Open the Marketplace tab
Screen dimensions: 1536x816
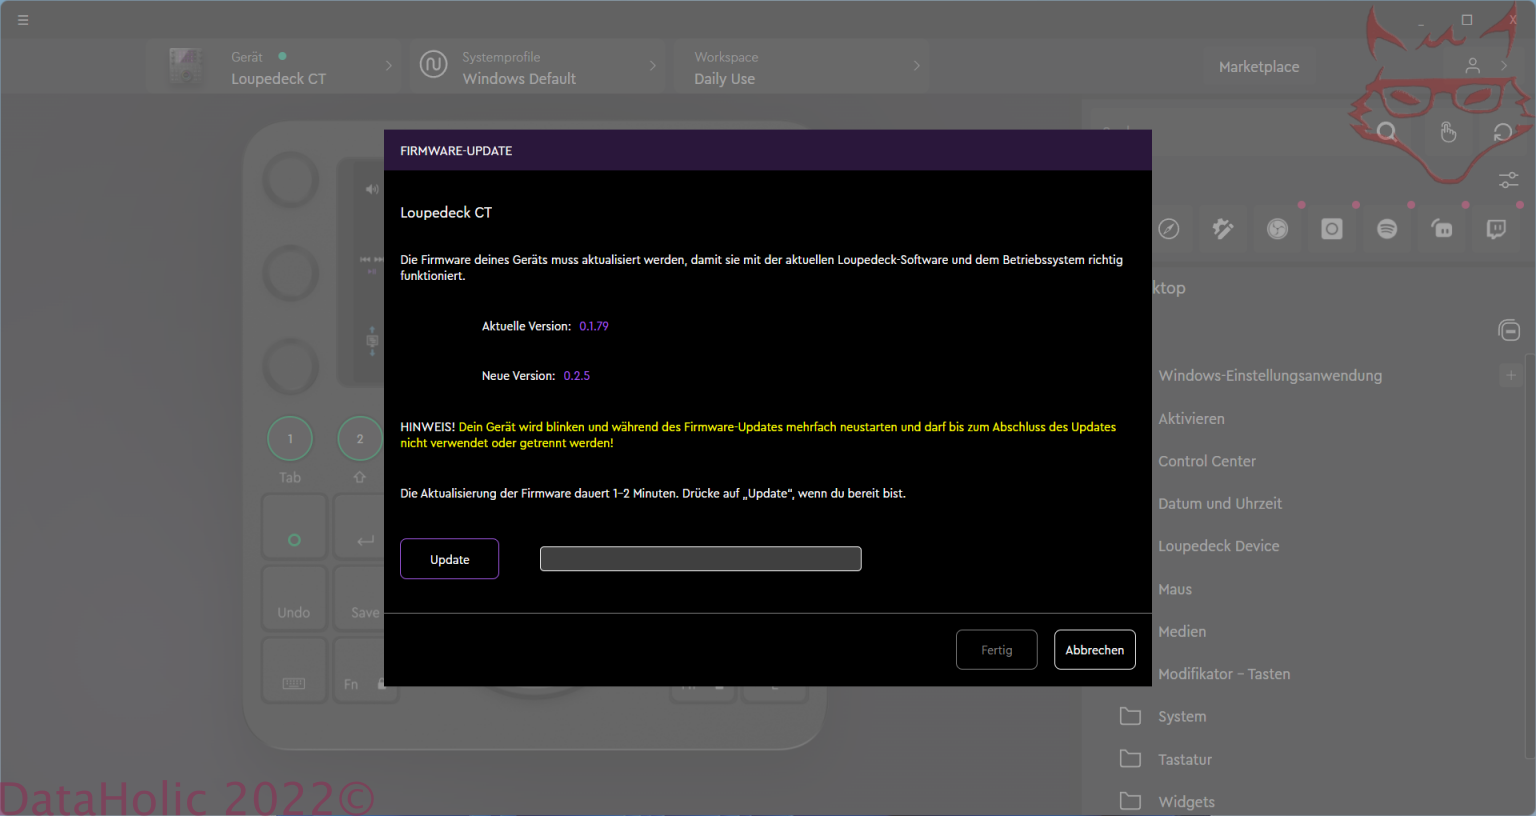(1259, 67)
